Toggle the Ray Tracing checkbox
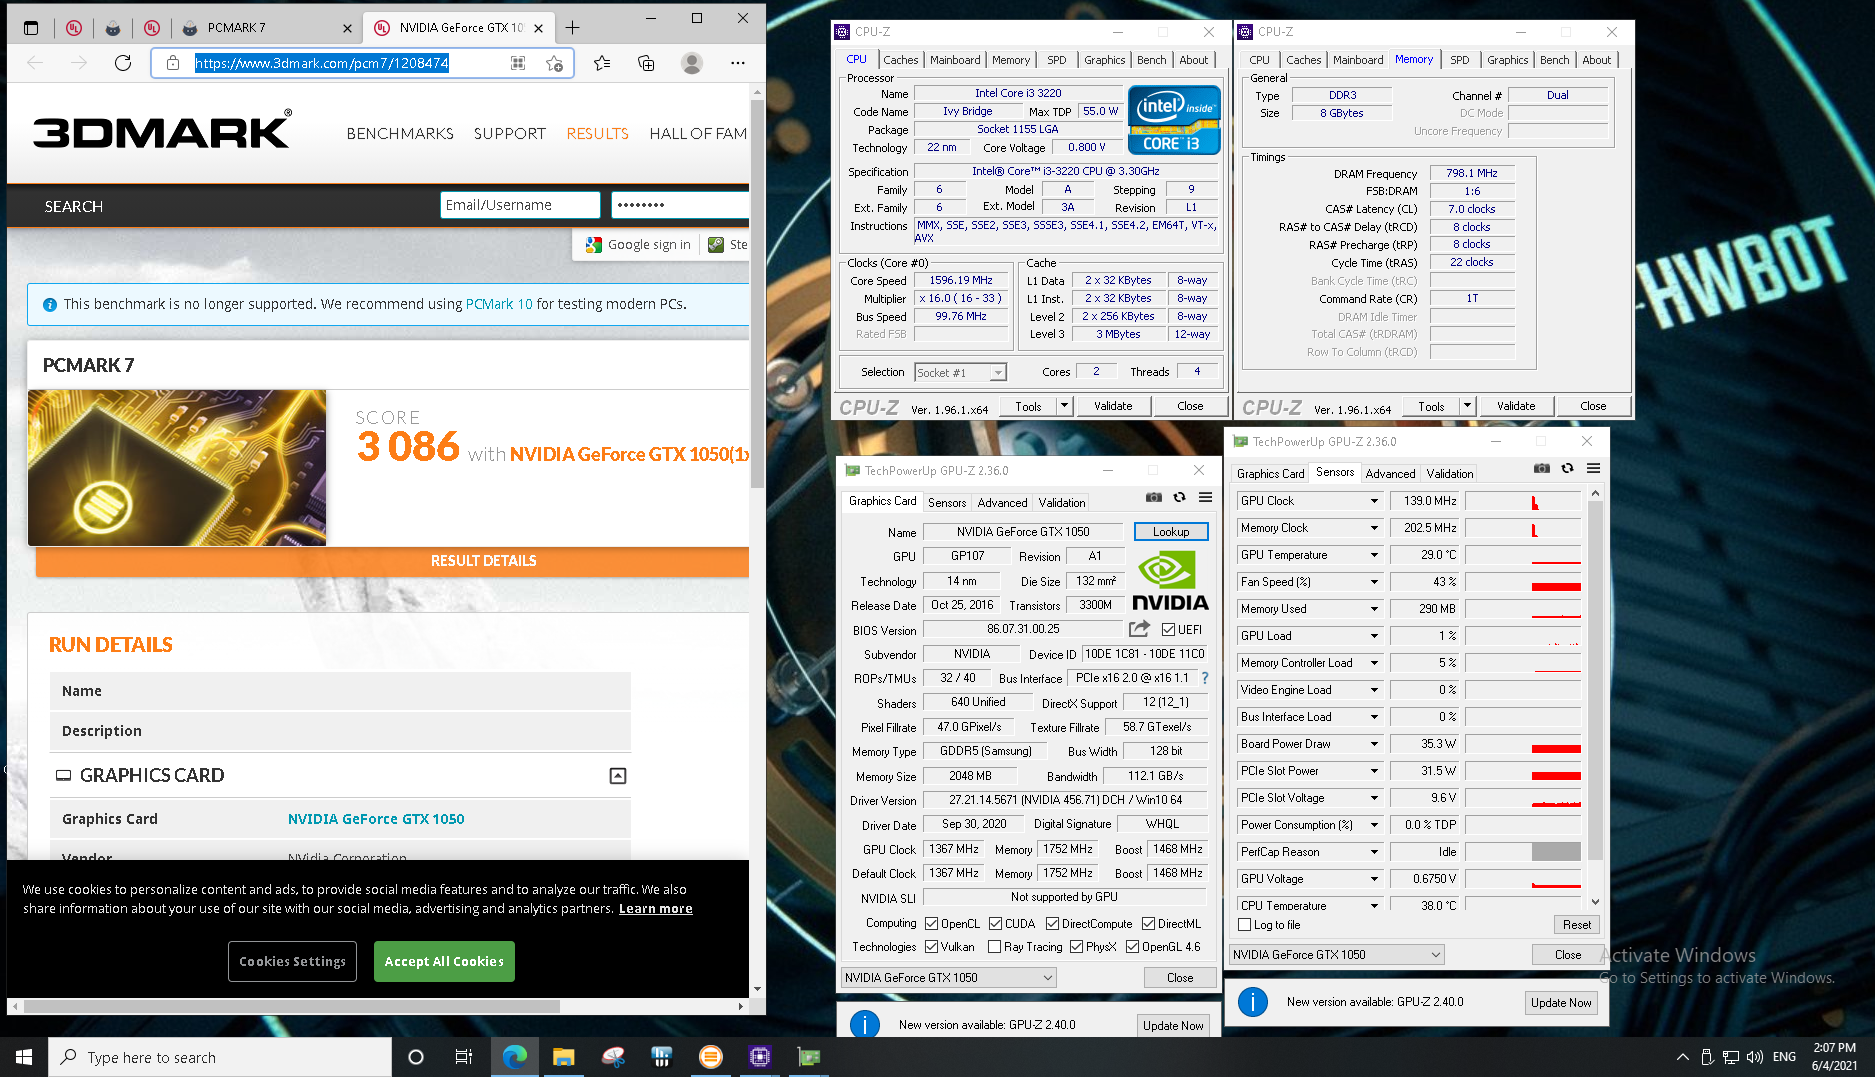 coord(995,947)
